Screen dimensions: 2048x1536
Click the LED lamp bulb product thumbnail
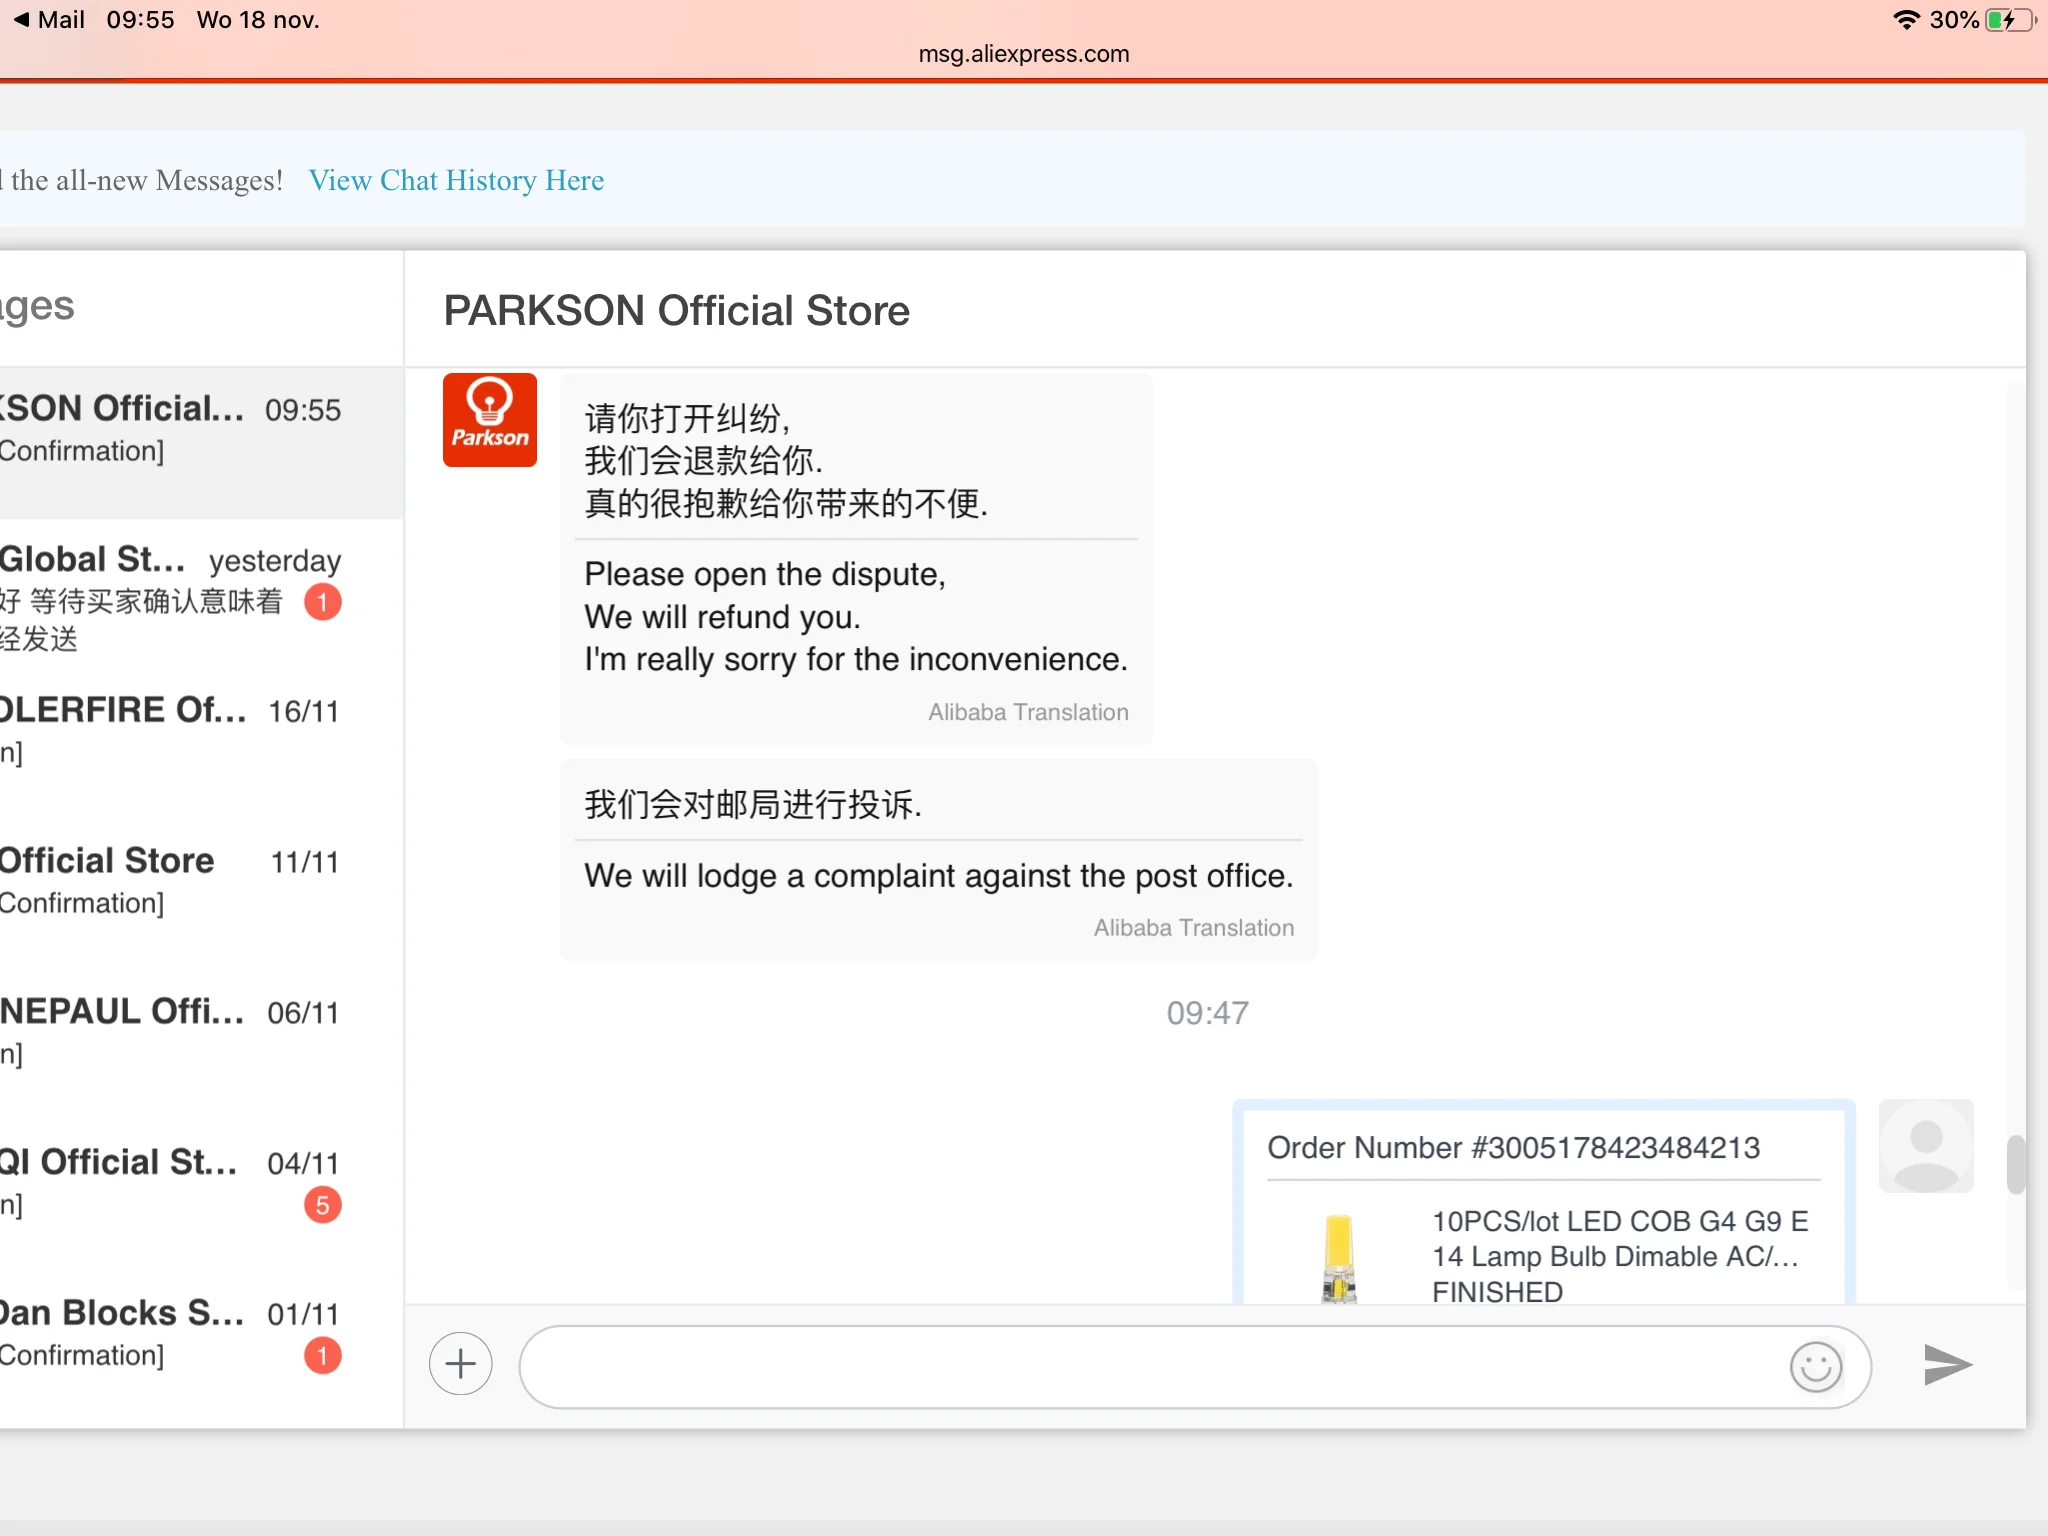pyautogui.click(x=1339, y=1256)
